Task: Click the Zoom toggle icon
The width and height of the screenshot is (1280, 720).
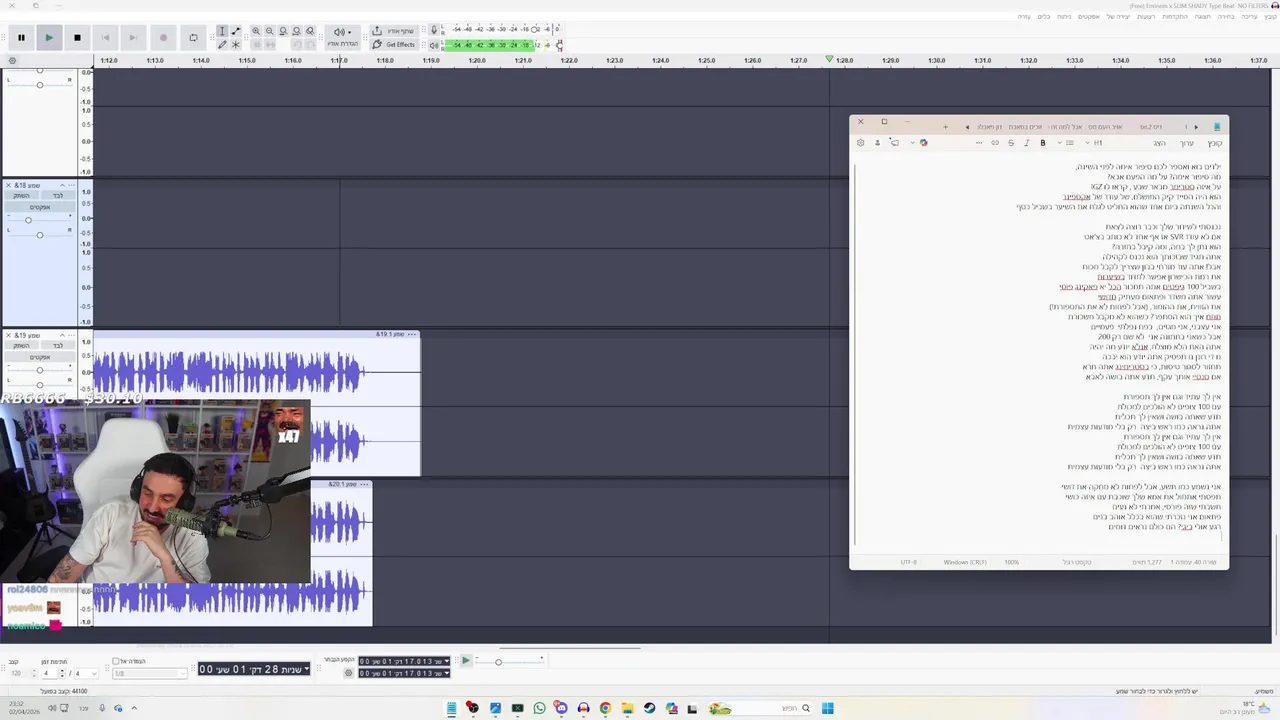Action: (x=310, y=31)
